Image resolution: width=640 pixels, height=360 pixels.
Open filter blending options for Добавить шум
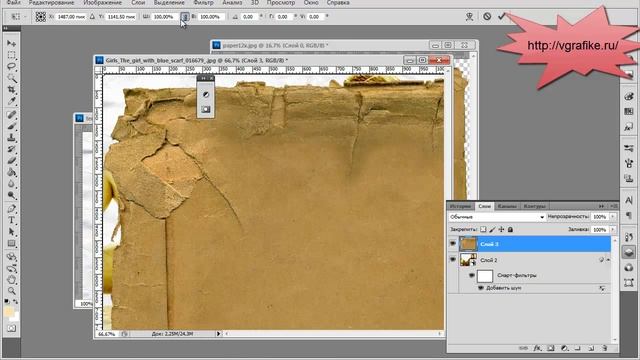(602, 288)
